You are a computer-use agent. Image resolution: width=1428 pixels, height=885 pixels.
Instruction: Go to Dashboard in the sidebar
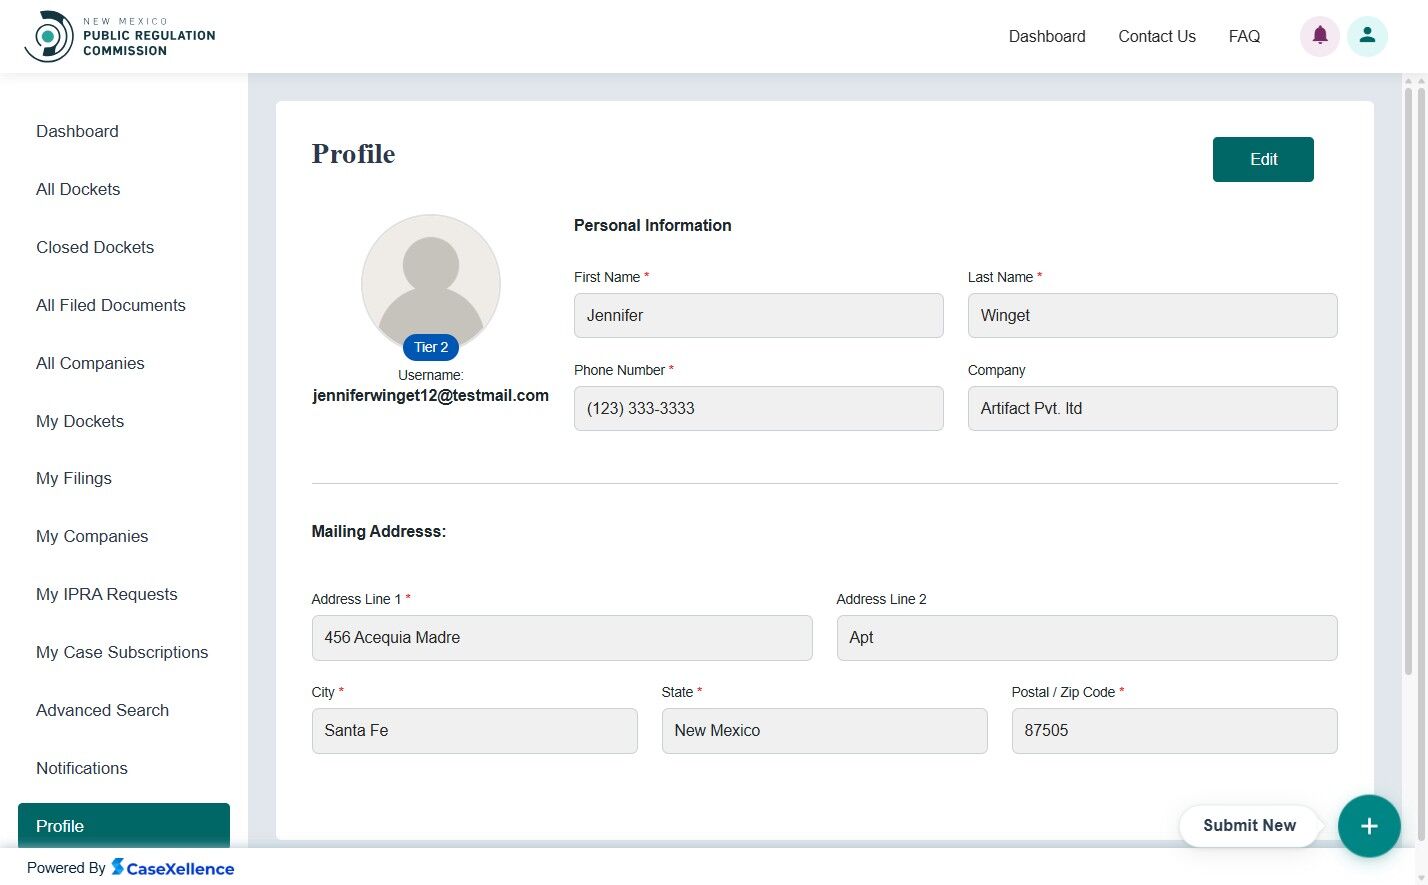tap(77, 131)
